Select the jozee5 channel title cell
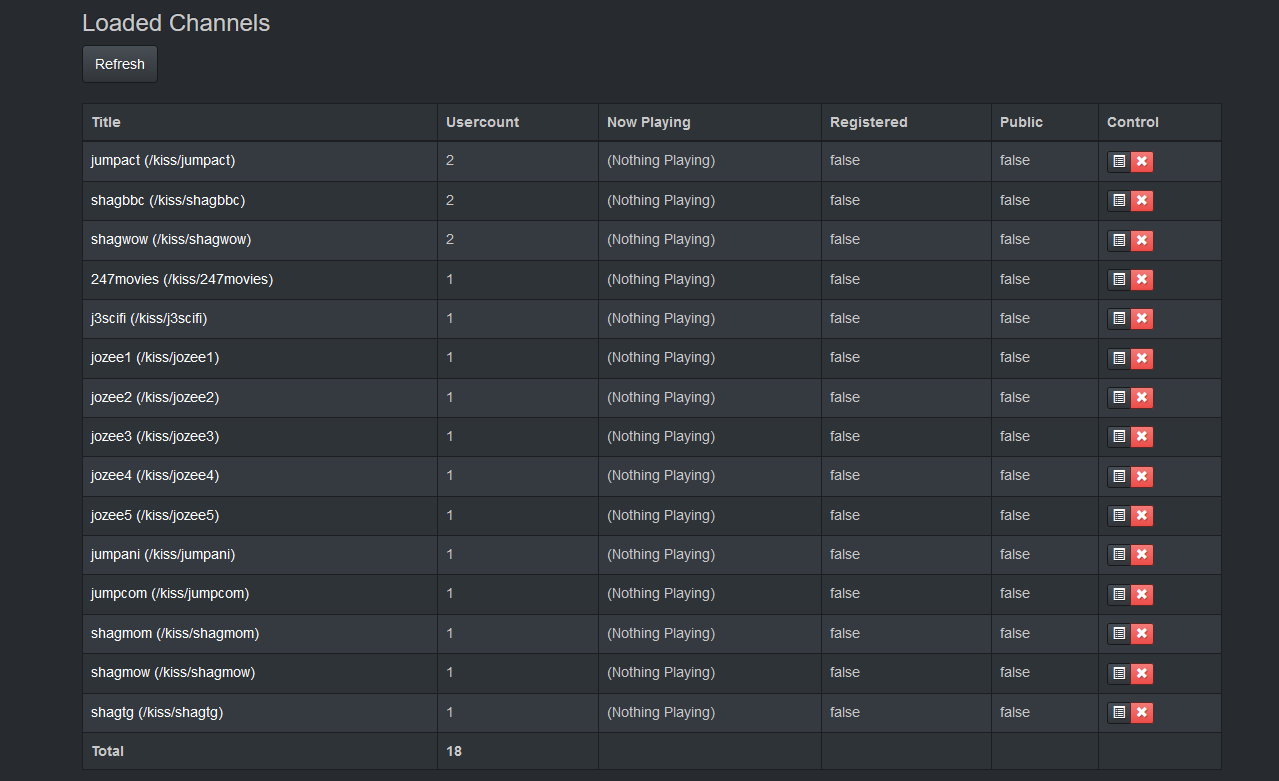 155,515
